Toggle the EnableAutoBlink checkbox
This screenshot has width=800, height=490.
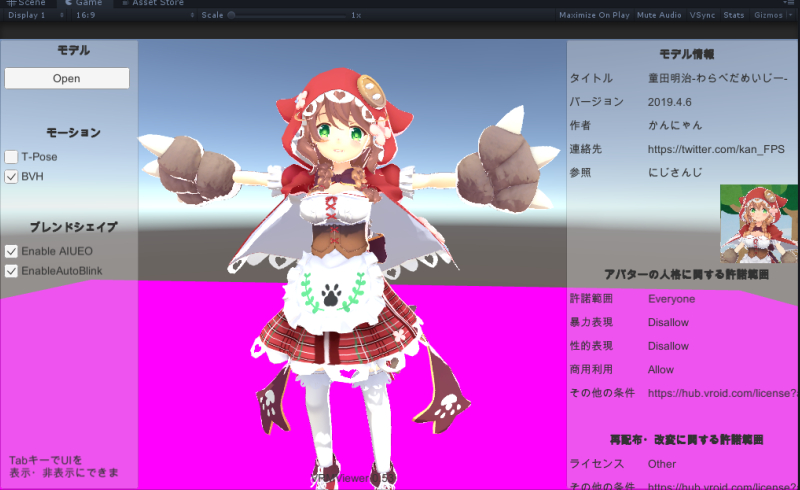[x=11, y=271]
